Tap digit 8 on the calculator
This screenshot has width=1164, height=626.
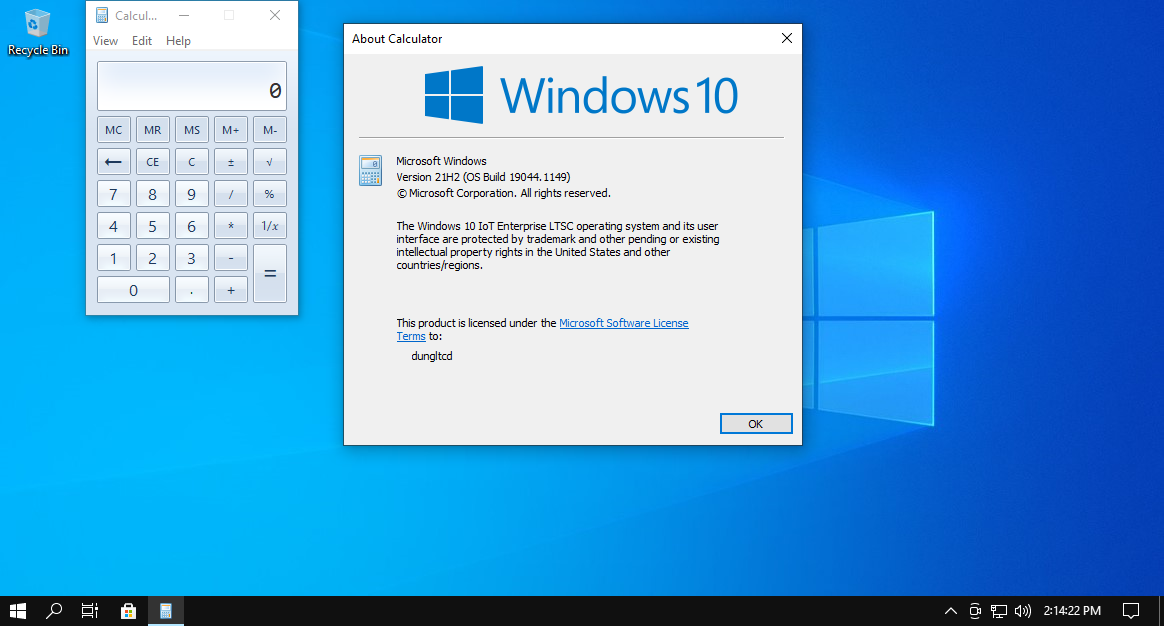[x=152, y=194]
